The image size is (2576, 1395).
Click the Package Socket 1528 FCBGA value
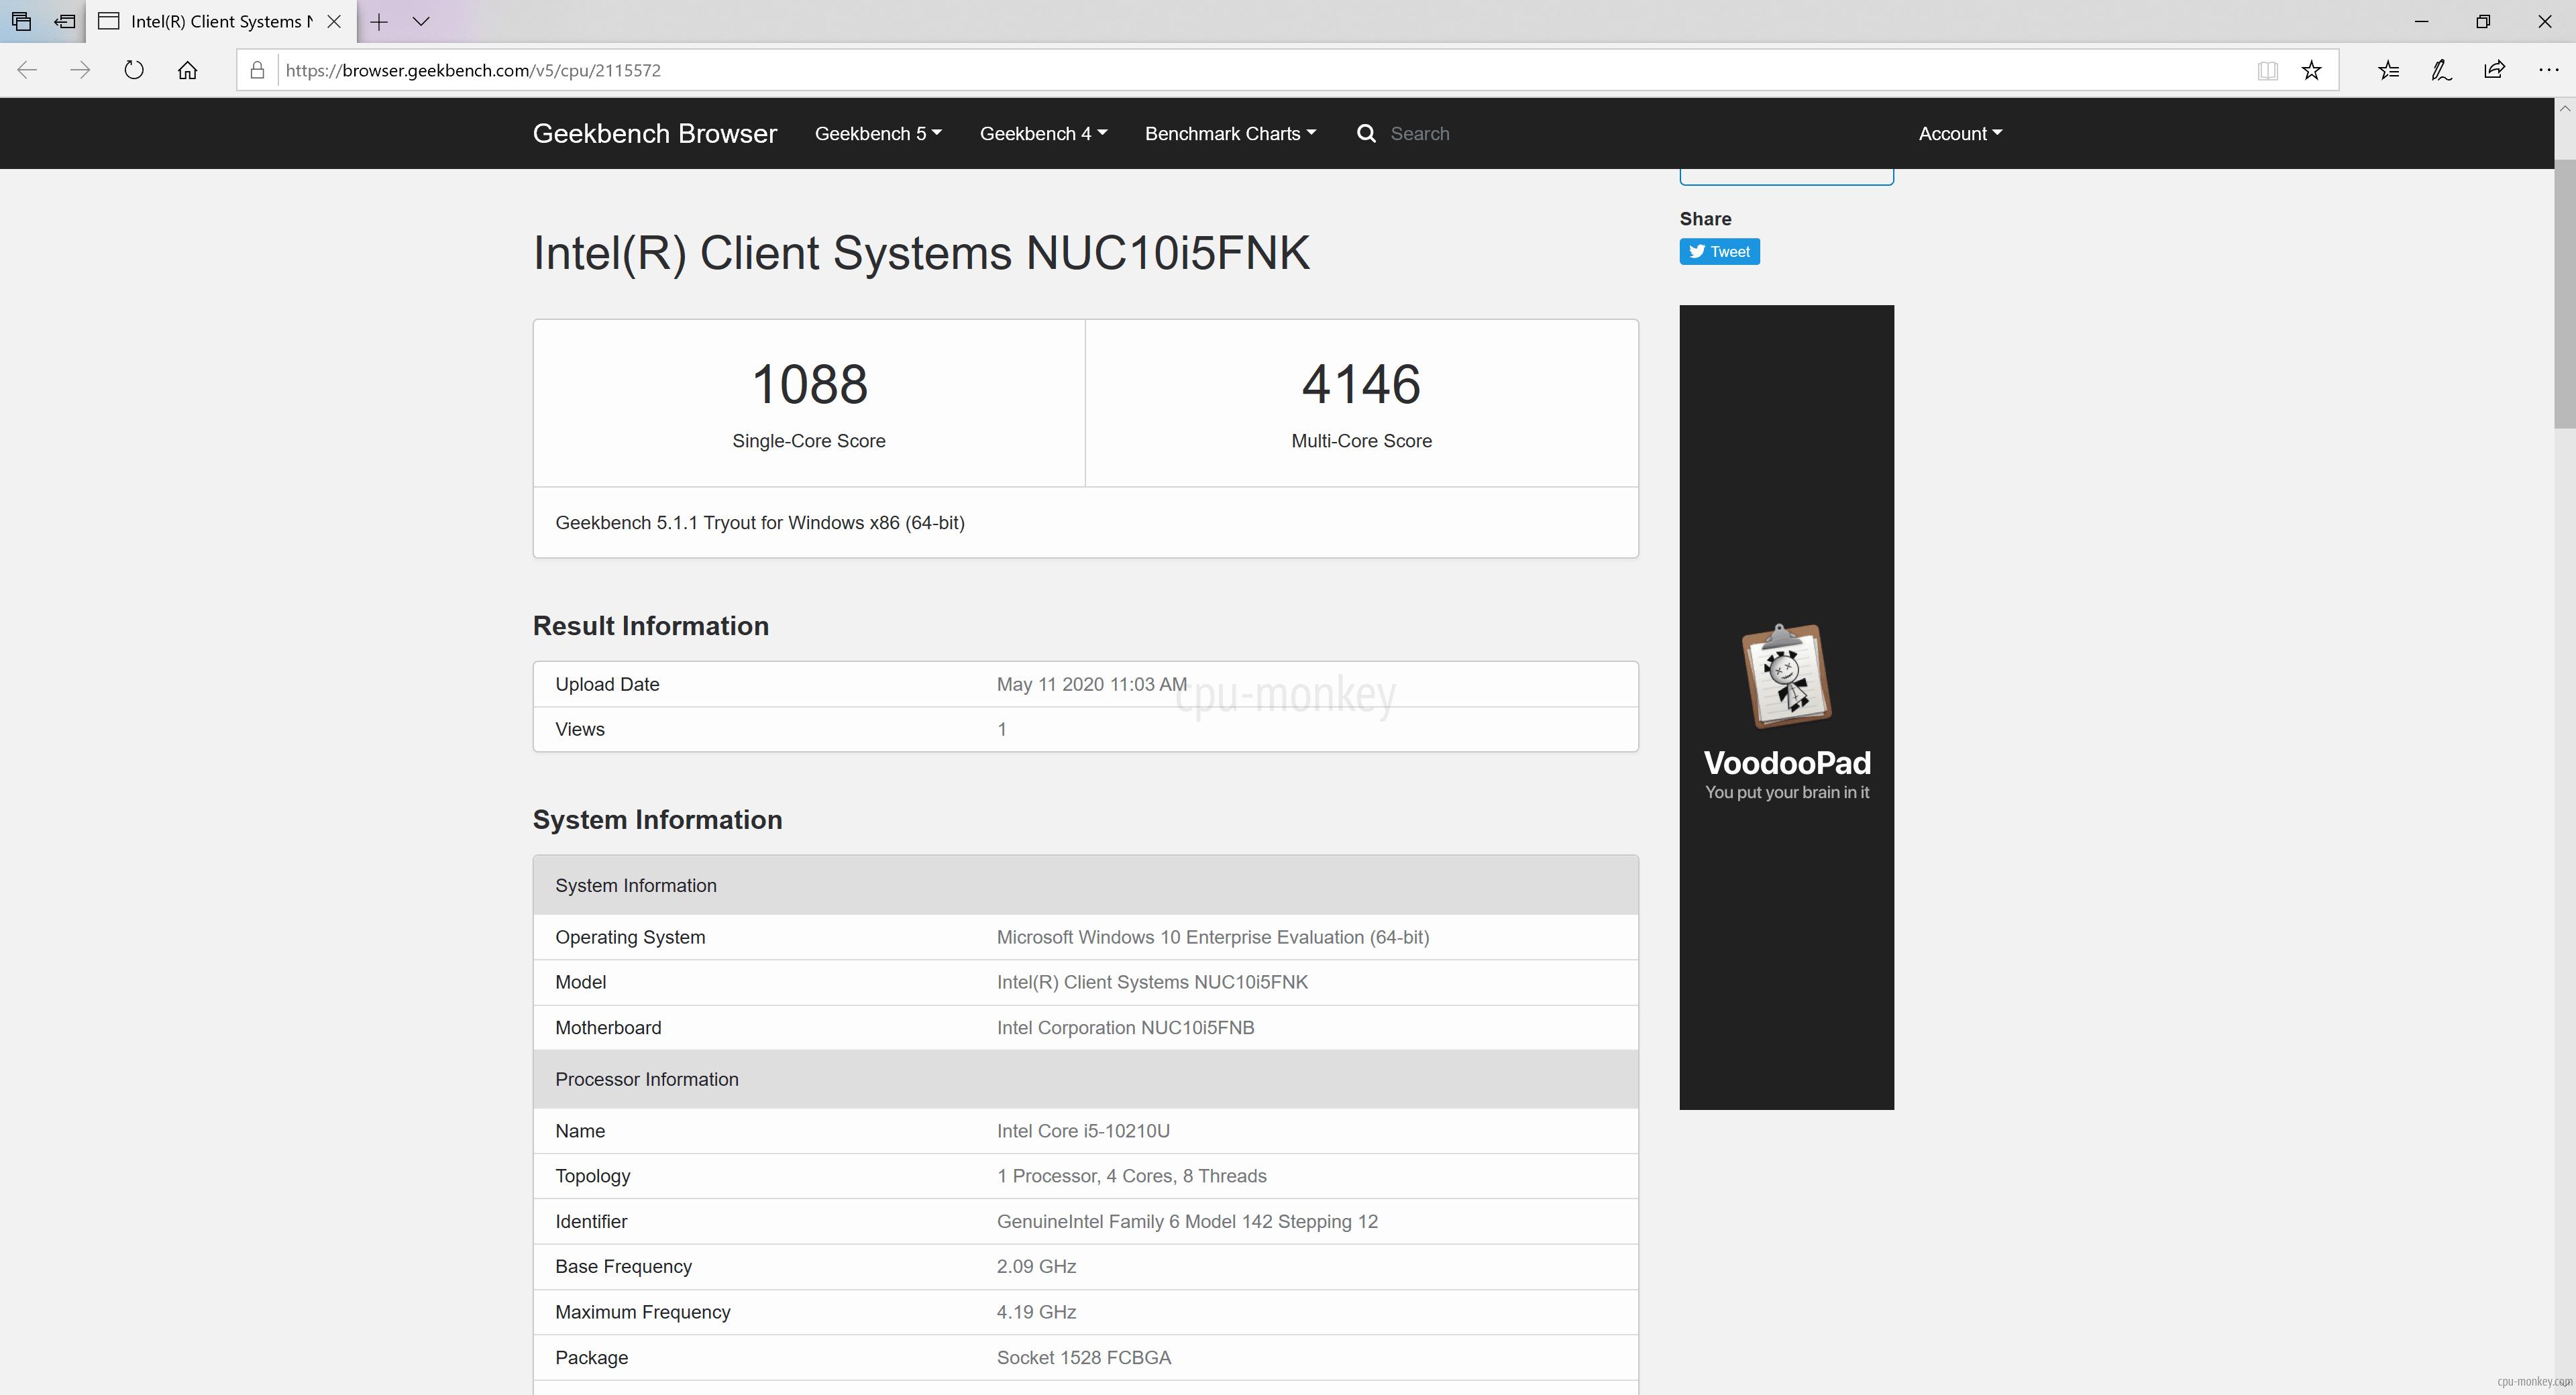(1083, 1357)
